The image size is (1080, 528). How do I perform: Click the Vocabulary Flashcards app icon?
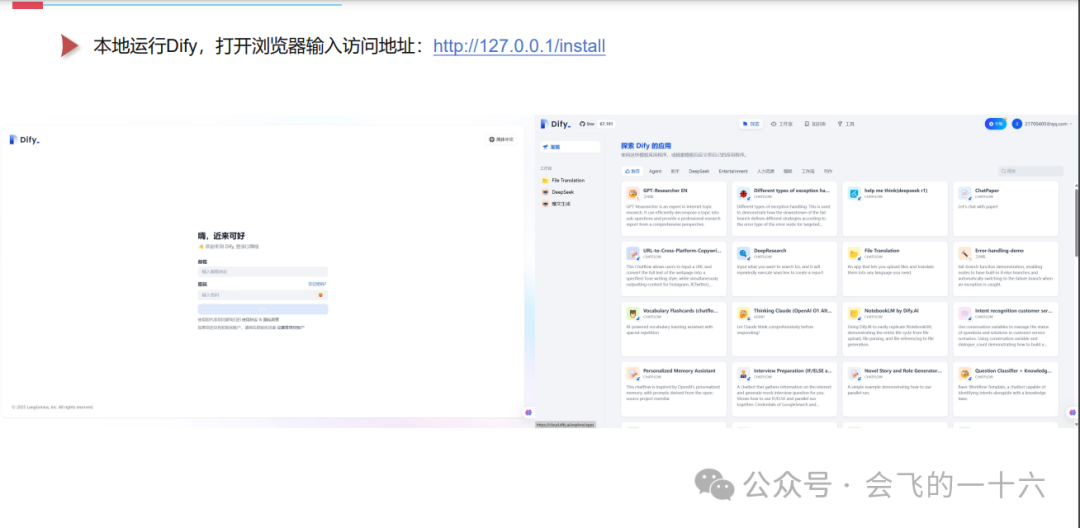pyautogui.click(x=632, y=313)
